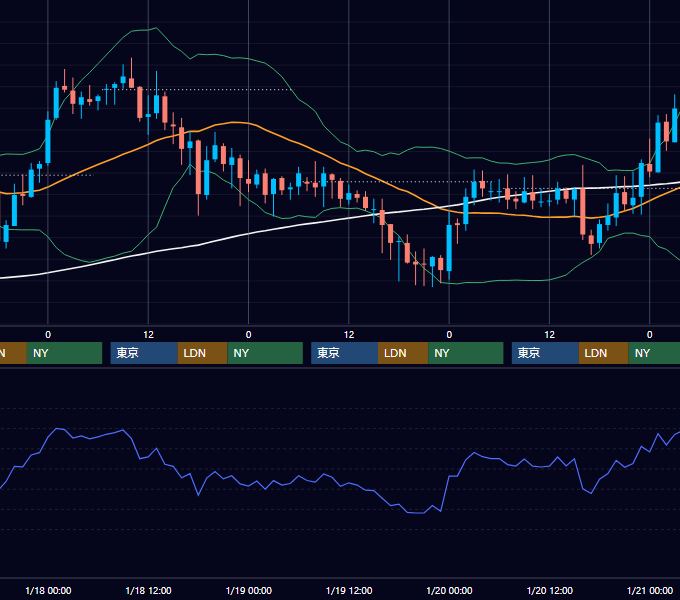Select the blue oscillator line in lower pane
The height and width of the screenshot is (600, 680).
[330, 478]
